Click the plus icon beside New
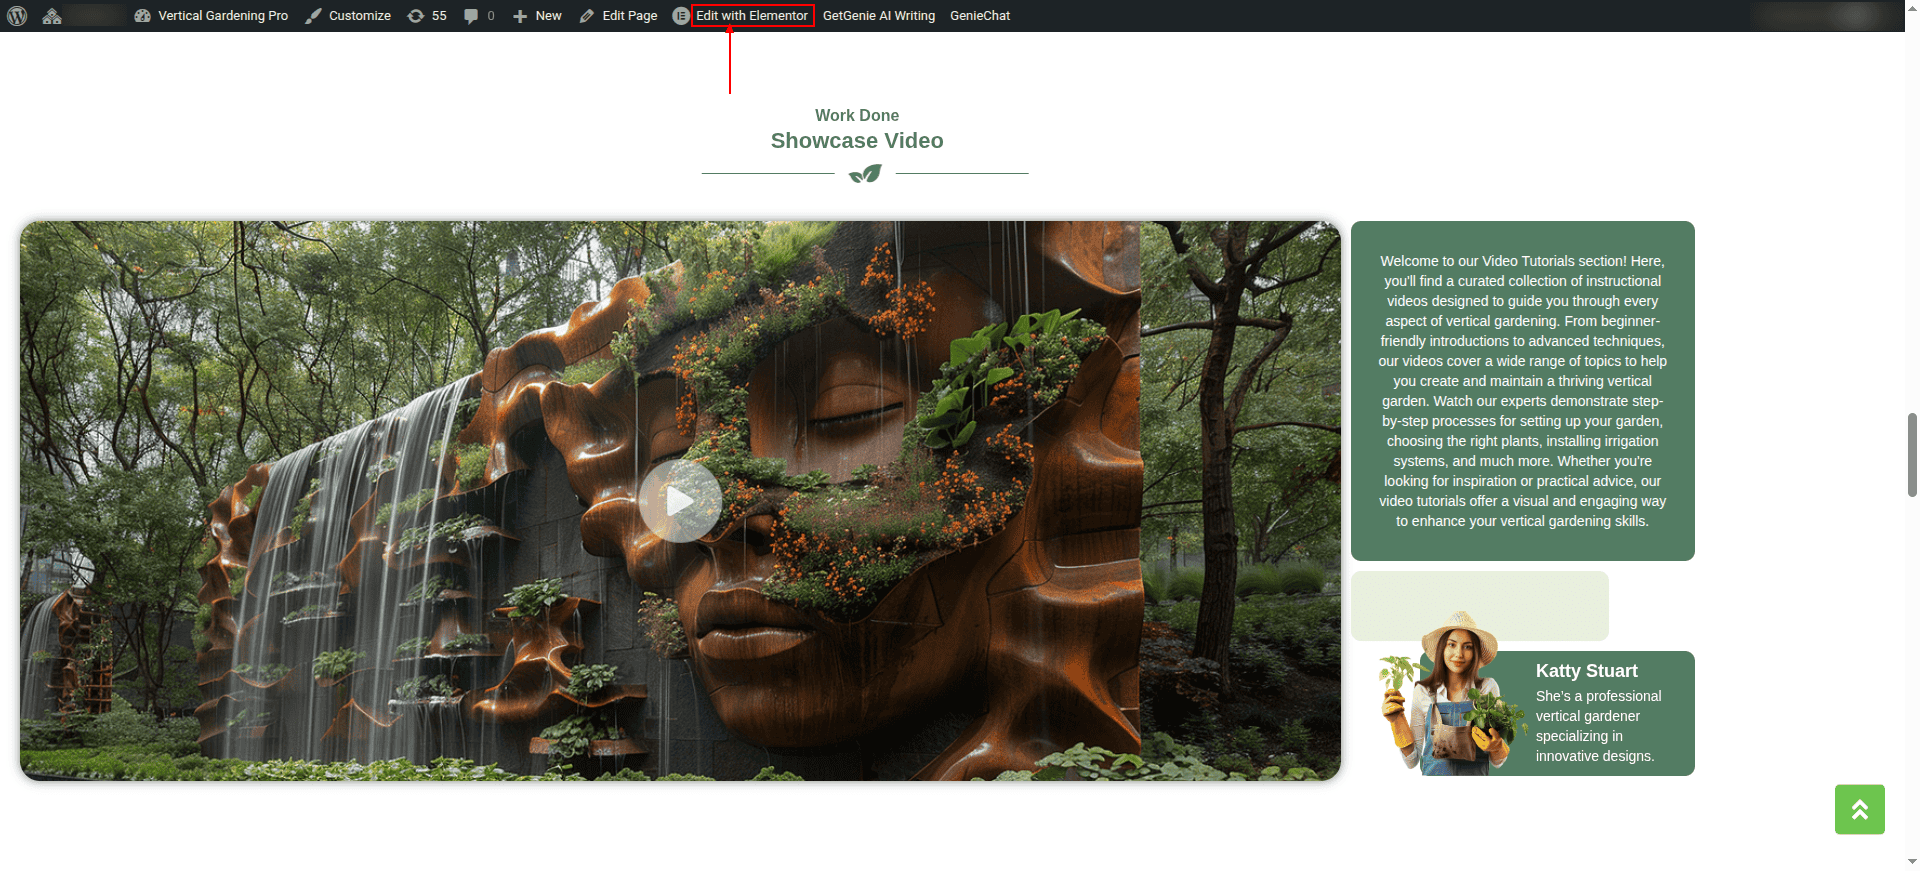The image size is (1920, 871). [x=520, y=16]
